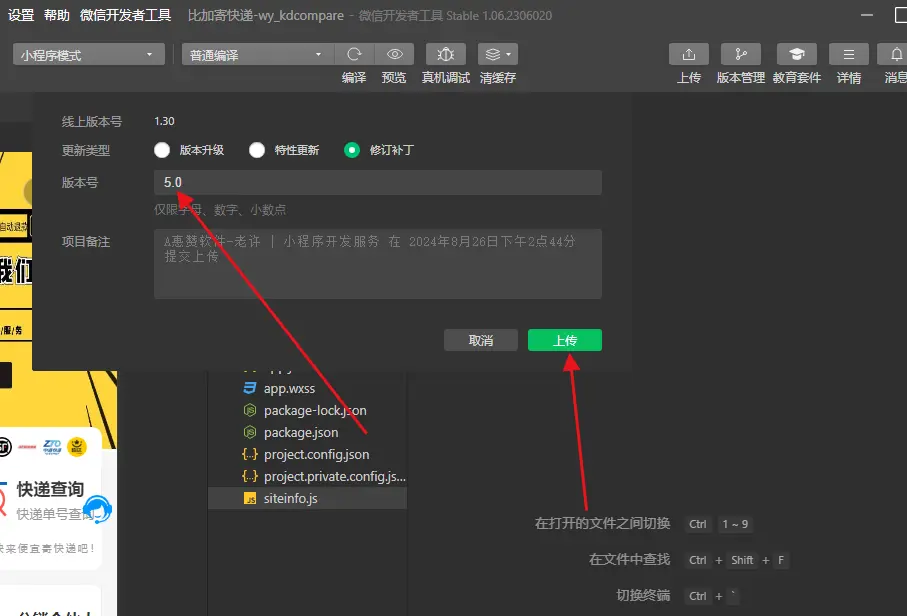
Task: Click the 上传 toolbar icon
Action: 688,54
